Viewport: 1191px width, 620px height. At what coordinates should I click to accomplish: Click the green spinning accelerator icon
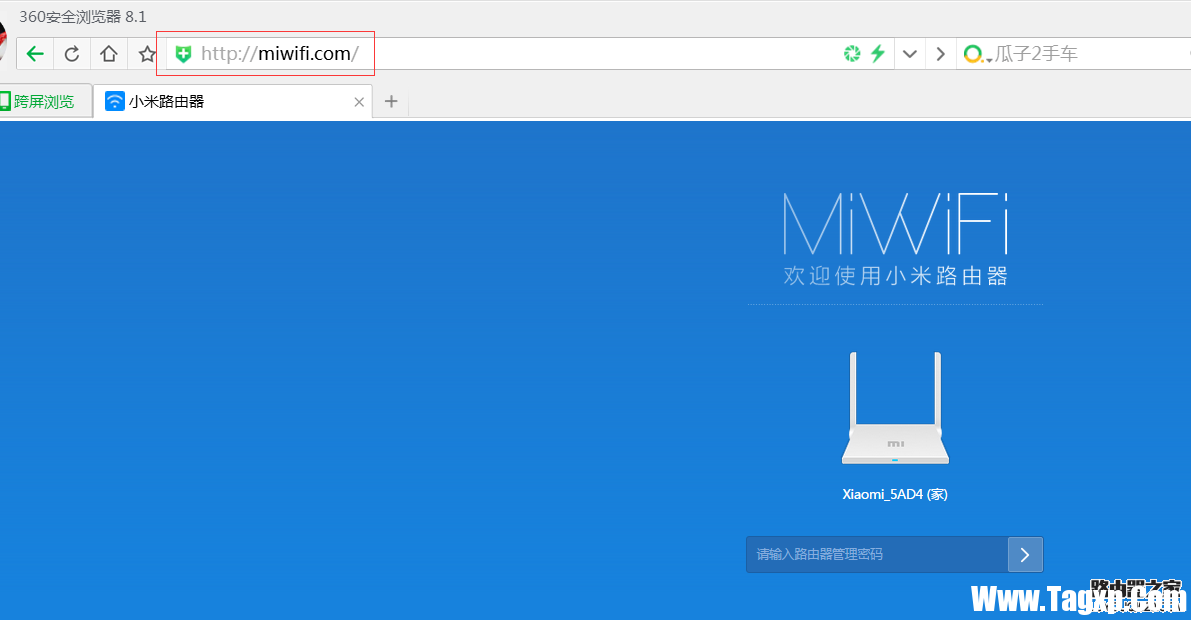point(852,53)
